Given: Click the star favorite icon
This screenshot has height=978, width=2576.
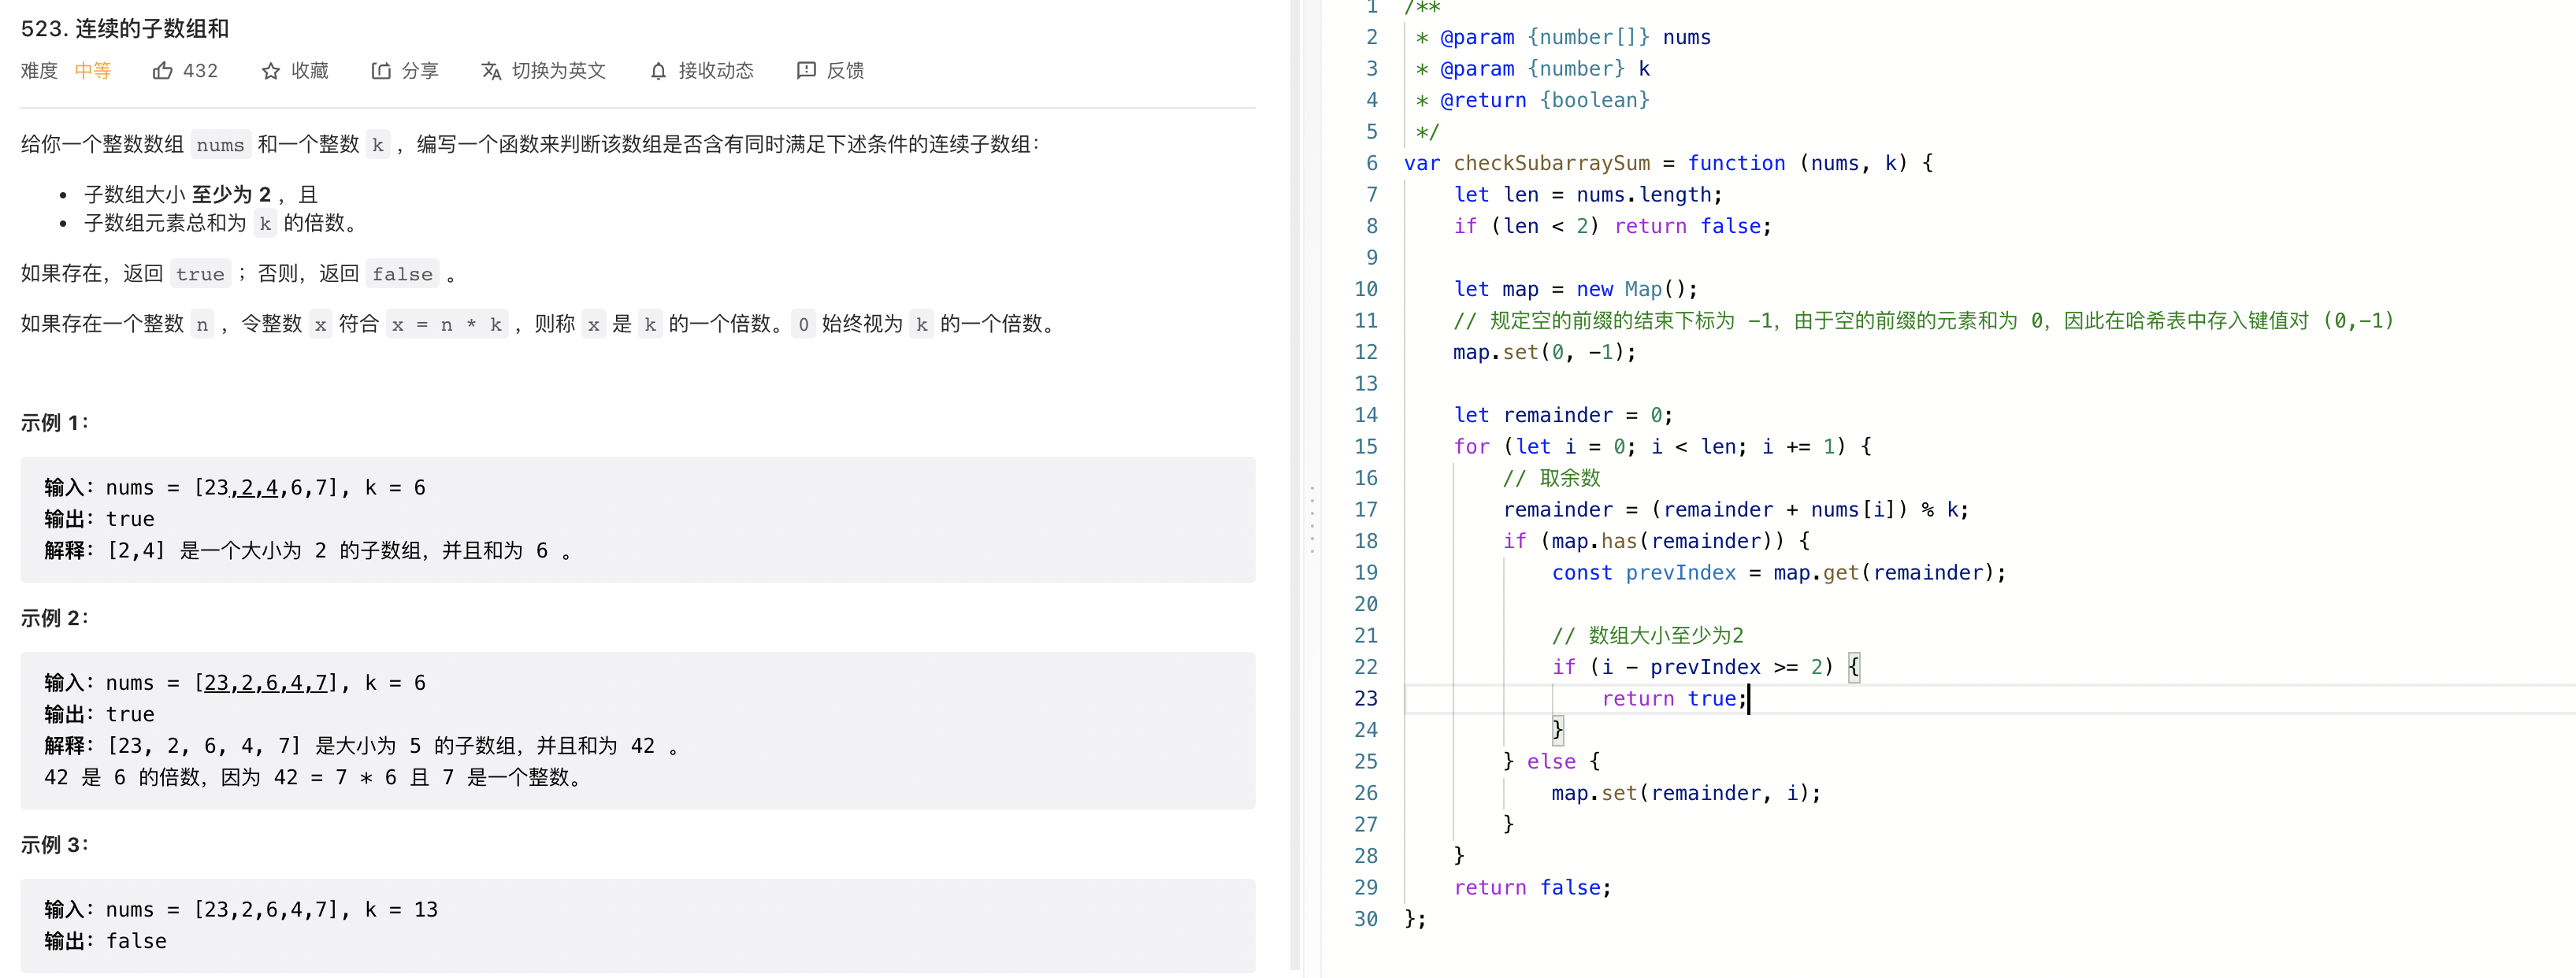Looking at the screenshot, I should click(270, 71).
